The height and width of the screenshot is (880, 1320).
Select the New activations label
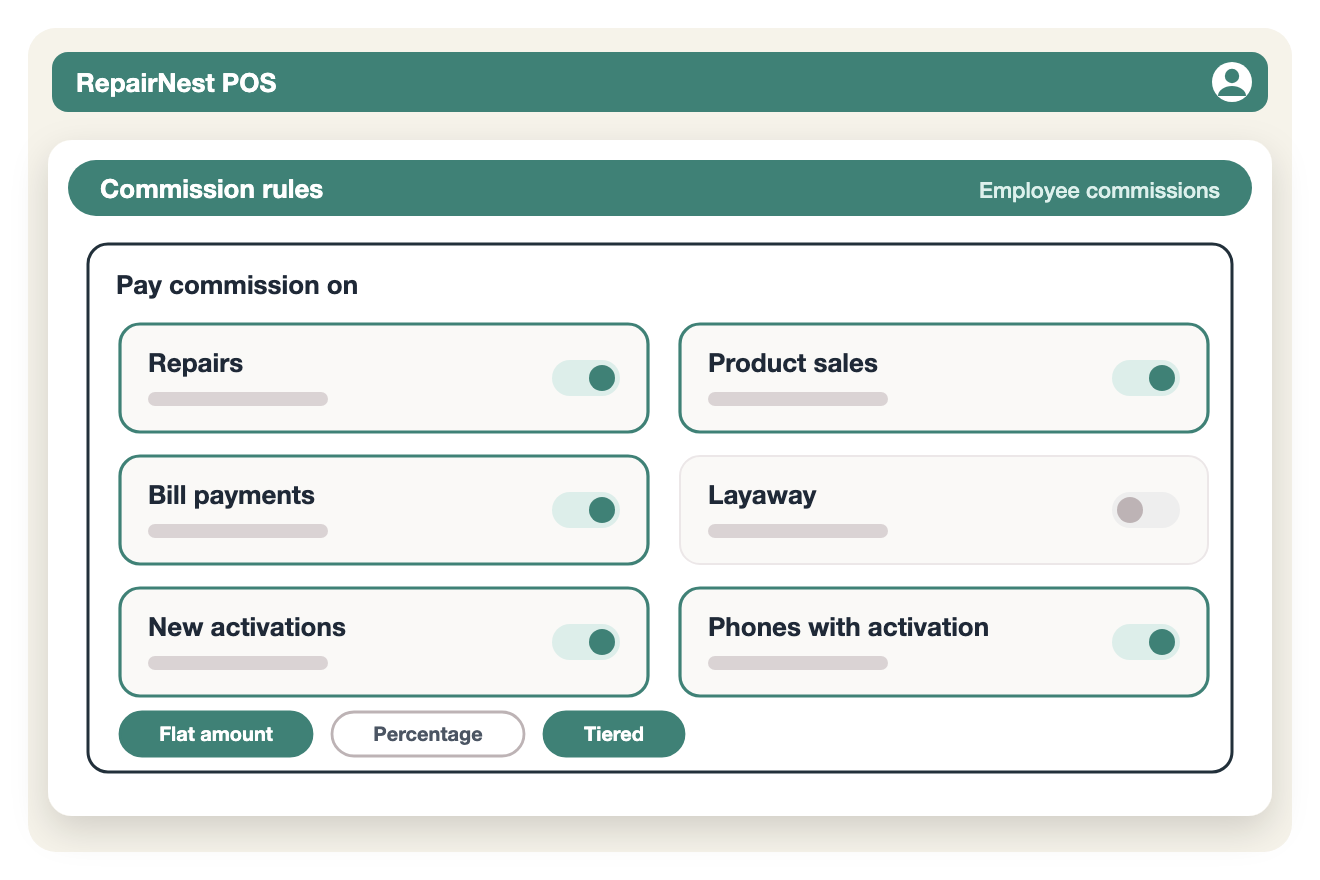(247, 628)
